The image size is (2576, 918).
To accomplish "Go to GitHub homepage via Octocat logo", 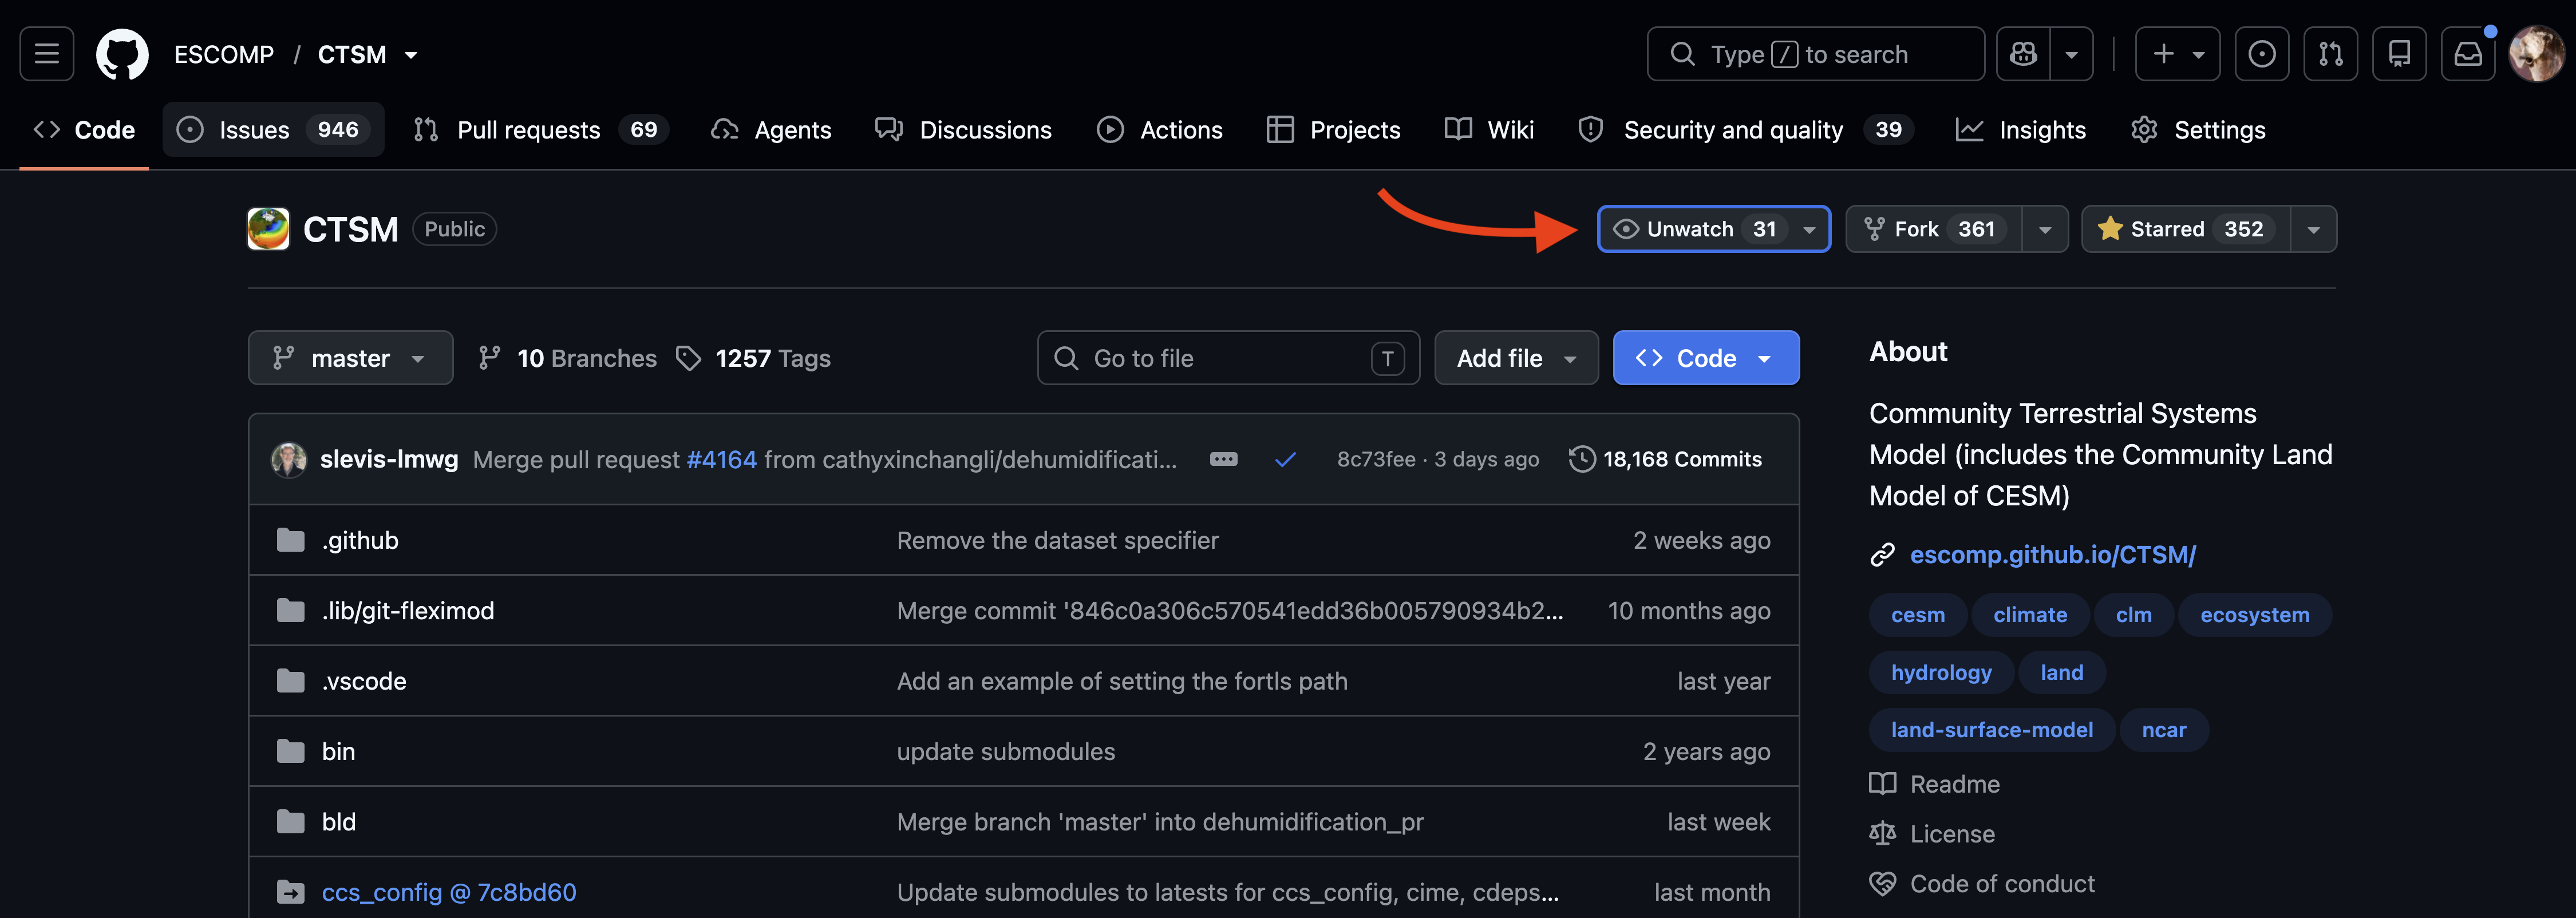I will [122, 54].
